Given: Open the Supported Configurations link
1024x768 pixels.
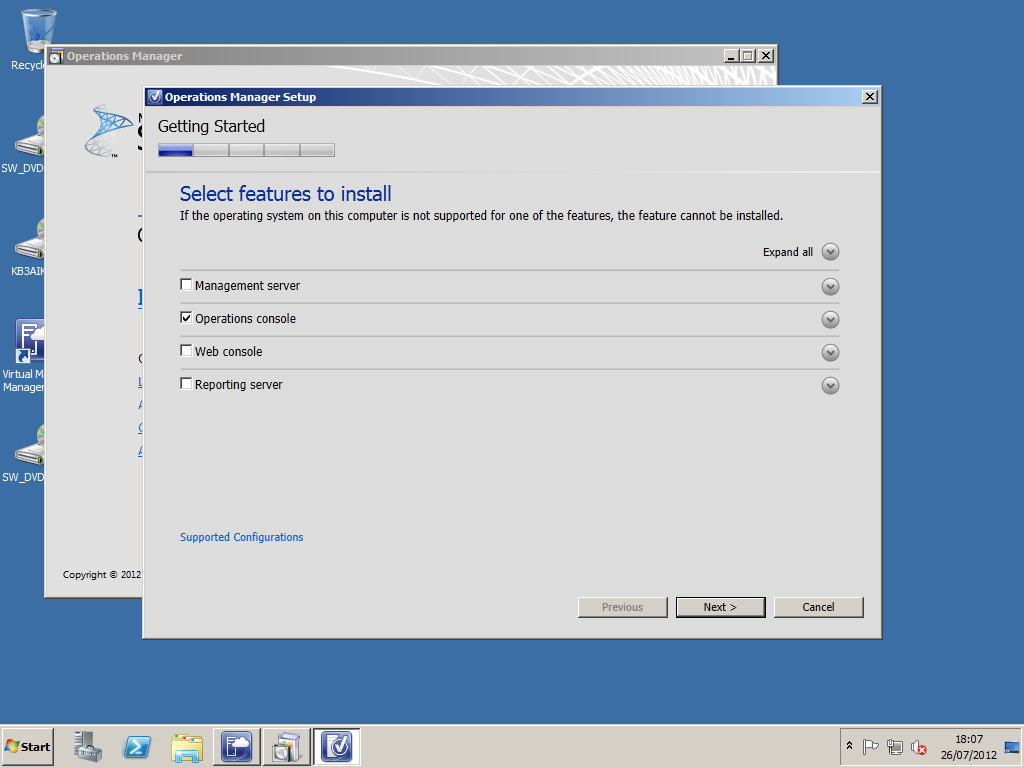Looking at the screenshot, I should coord(242,537).
